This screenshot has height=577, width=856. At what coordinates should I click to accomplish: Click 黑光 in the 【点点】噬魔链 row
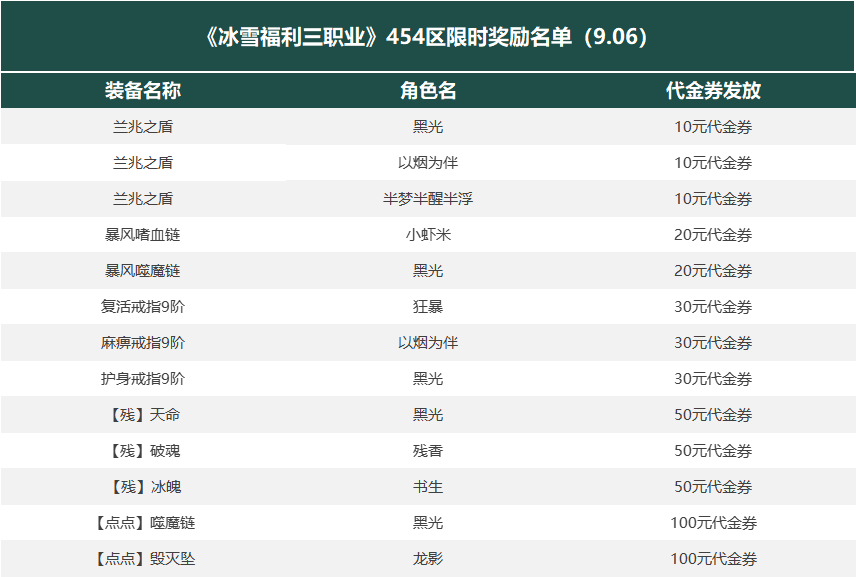coord(427,523)
